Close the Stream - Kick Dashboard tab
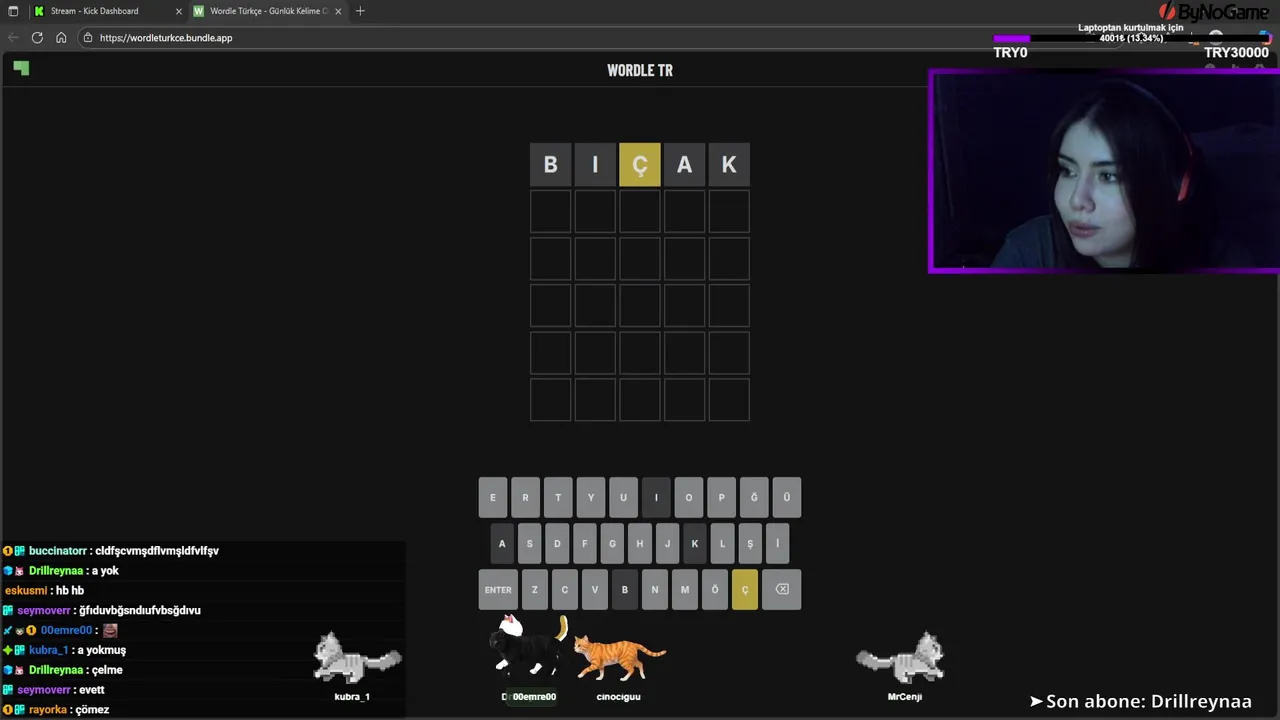Viewport: 1280px width, 720px height. point(179,11)
